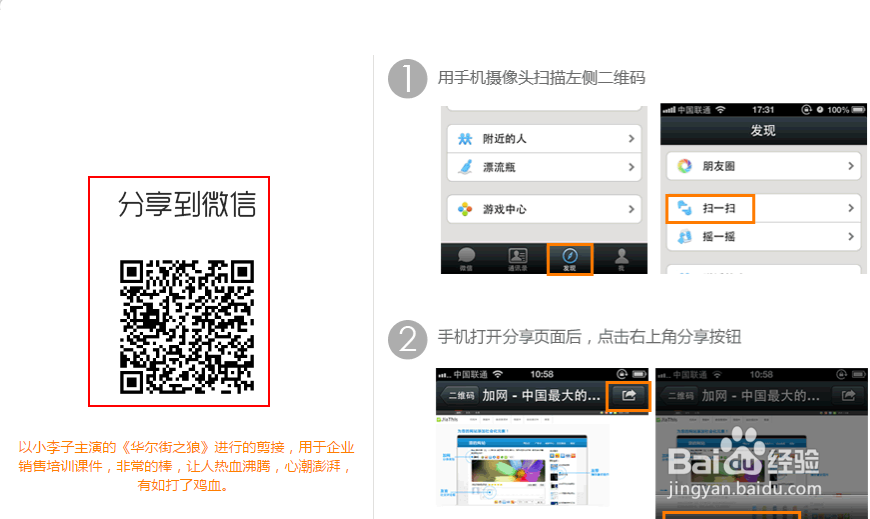Click the WiFi icon beside bright 中国联通

pos(498,374)
